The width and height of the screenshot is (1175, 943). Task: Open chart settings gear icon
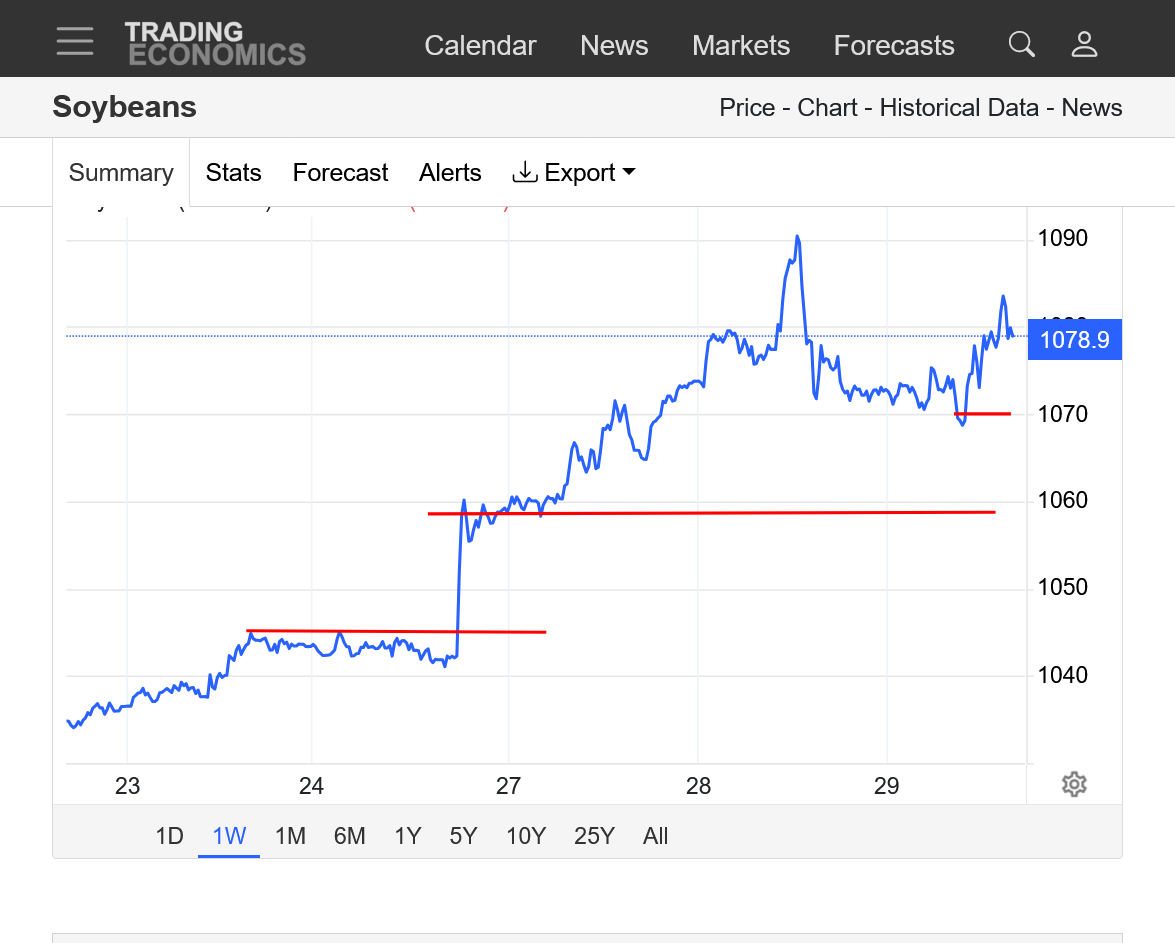1074,784
